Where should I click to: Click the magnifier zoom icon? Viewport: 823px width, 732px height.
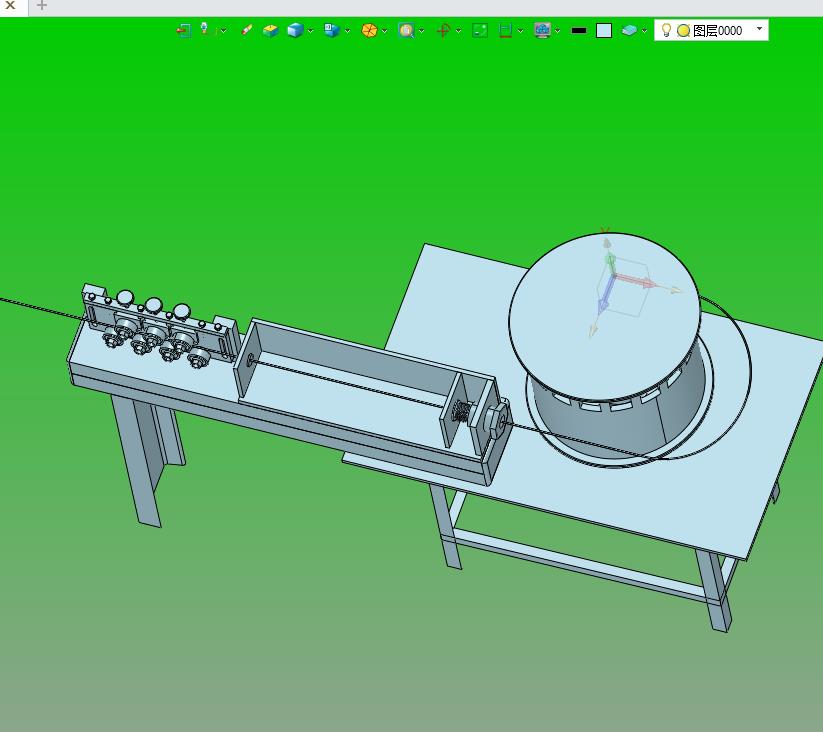point(406,30)
